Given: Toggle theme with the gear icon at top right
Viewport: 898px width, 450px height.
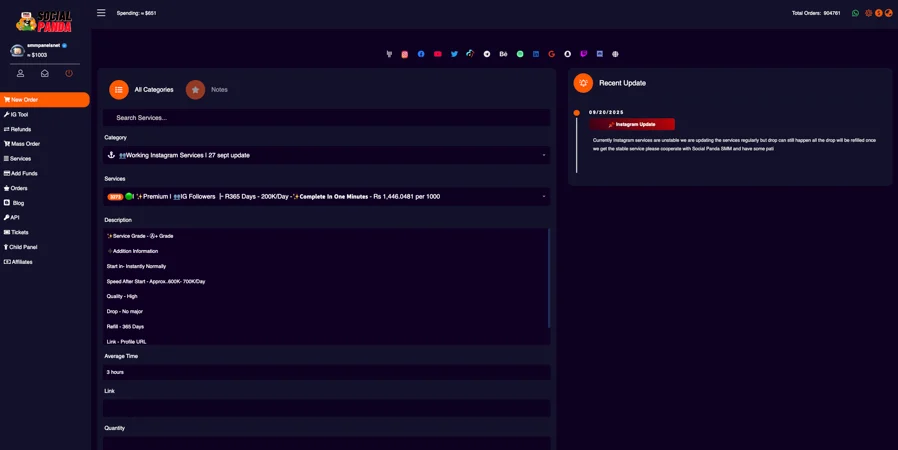Looking at the screenshot, I should (x=868, y=13).
